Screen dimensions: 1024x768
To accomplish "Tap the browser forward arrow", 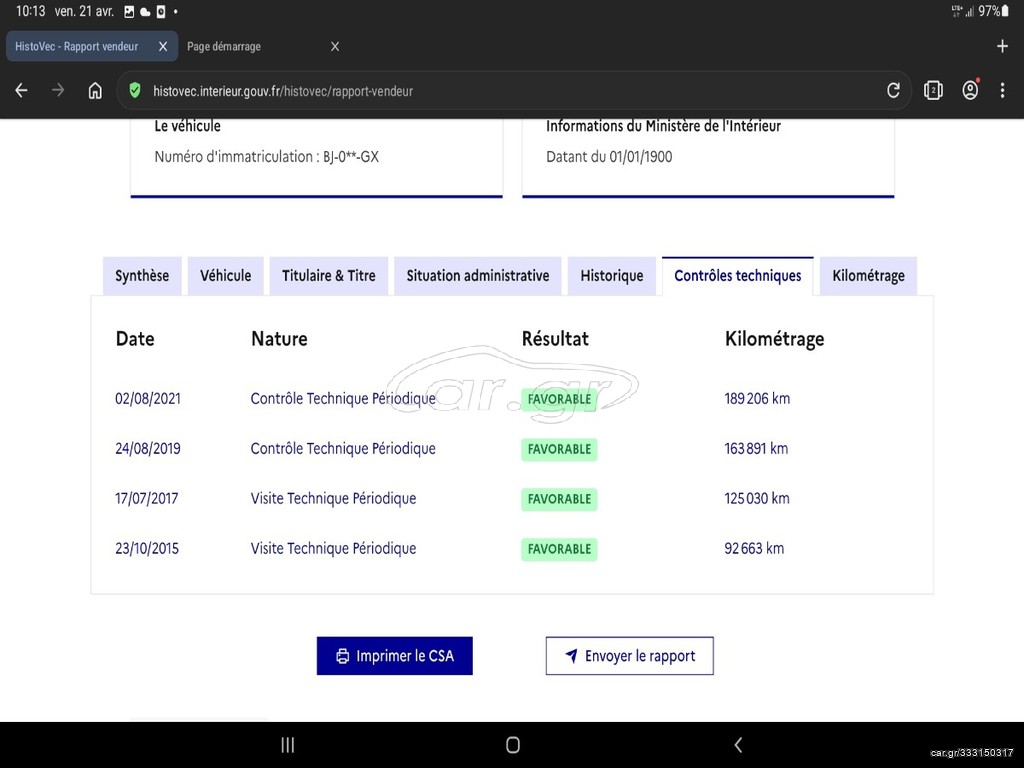I will 58,91.
